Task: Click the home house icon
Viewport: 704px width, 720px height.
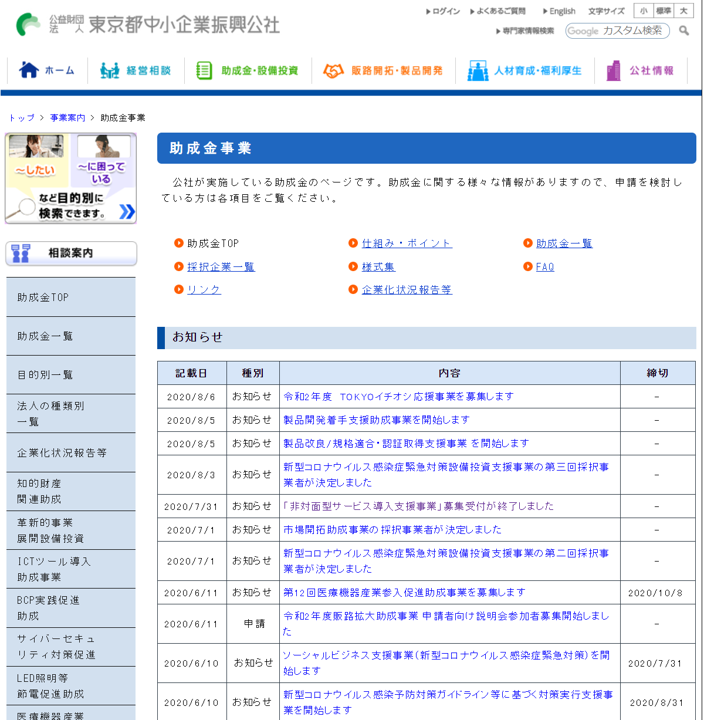Action: pyautogui.click(x=28, y=70)
